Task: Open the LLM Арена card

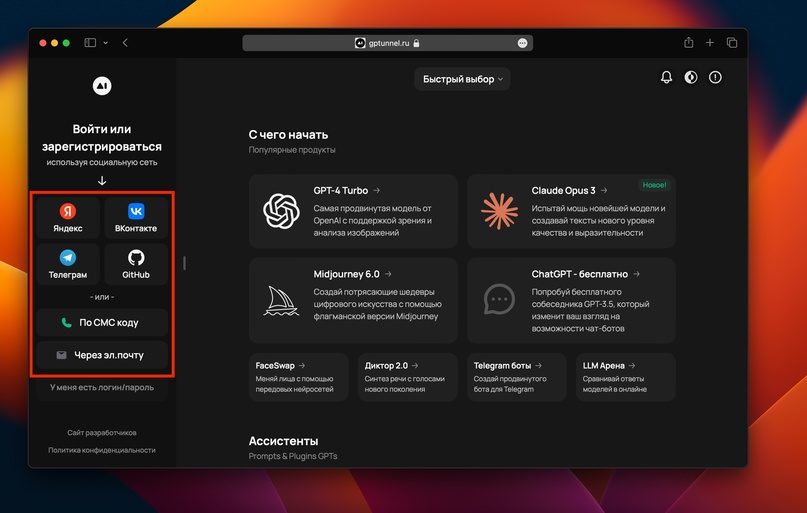Action: [x=626, y=377]
